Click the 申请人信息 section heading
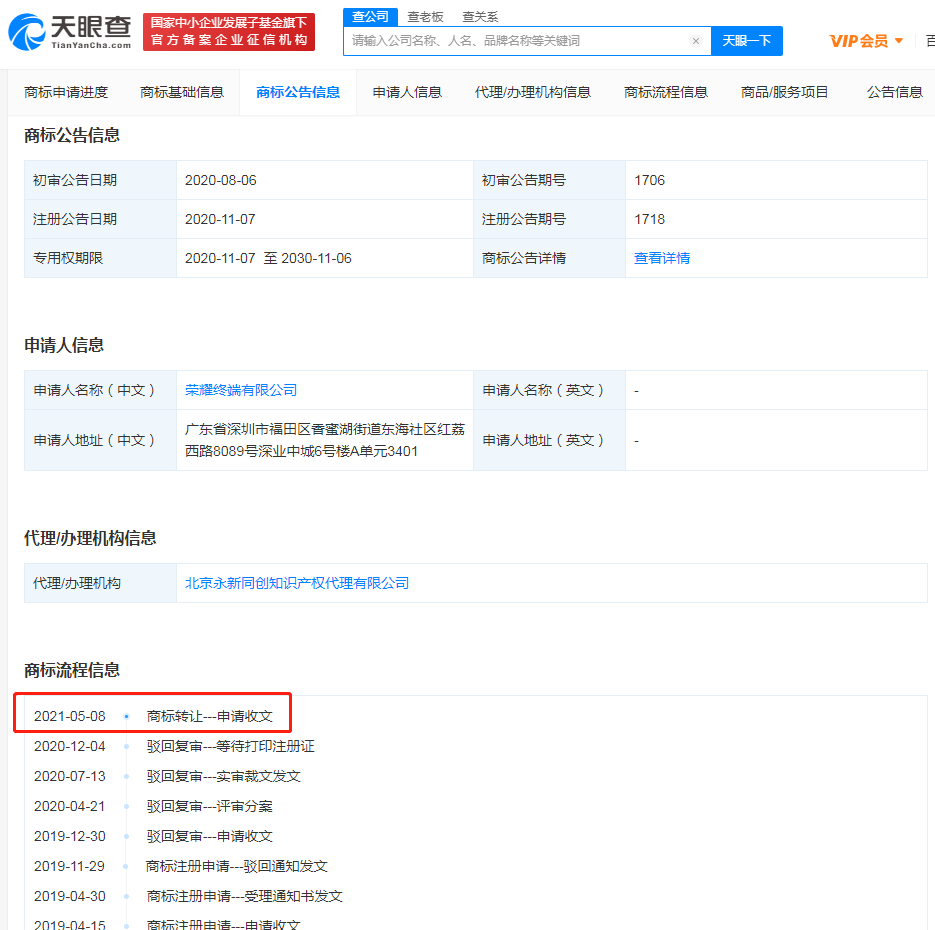Viewport: 935px width, 930px height. pos(64,345)
